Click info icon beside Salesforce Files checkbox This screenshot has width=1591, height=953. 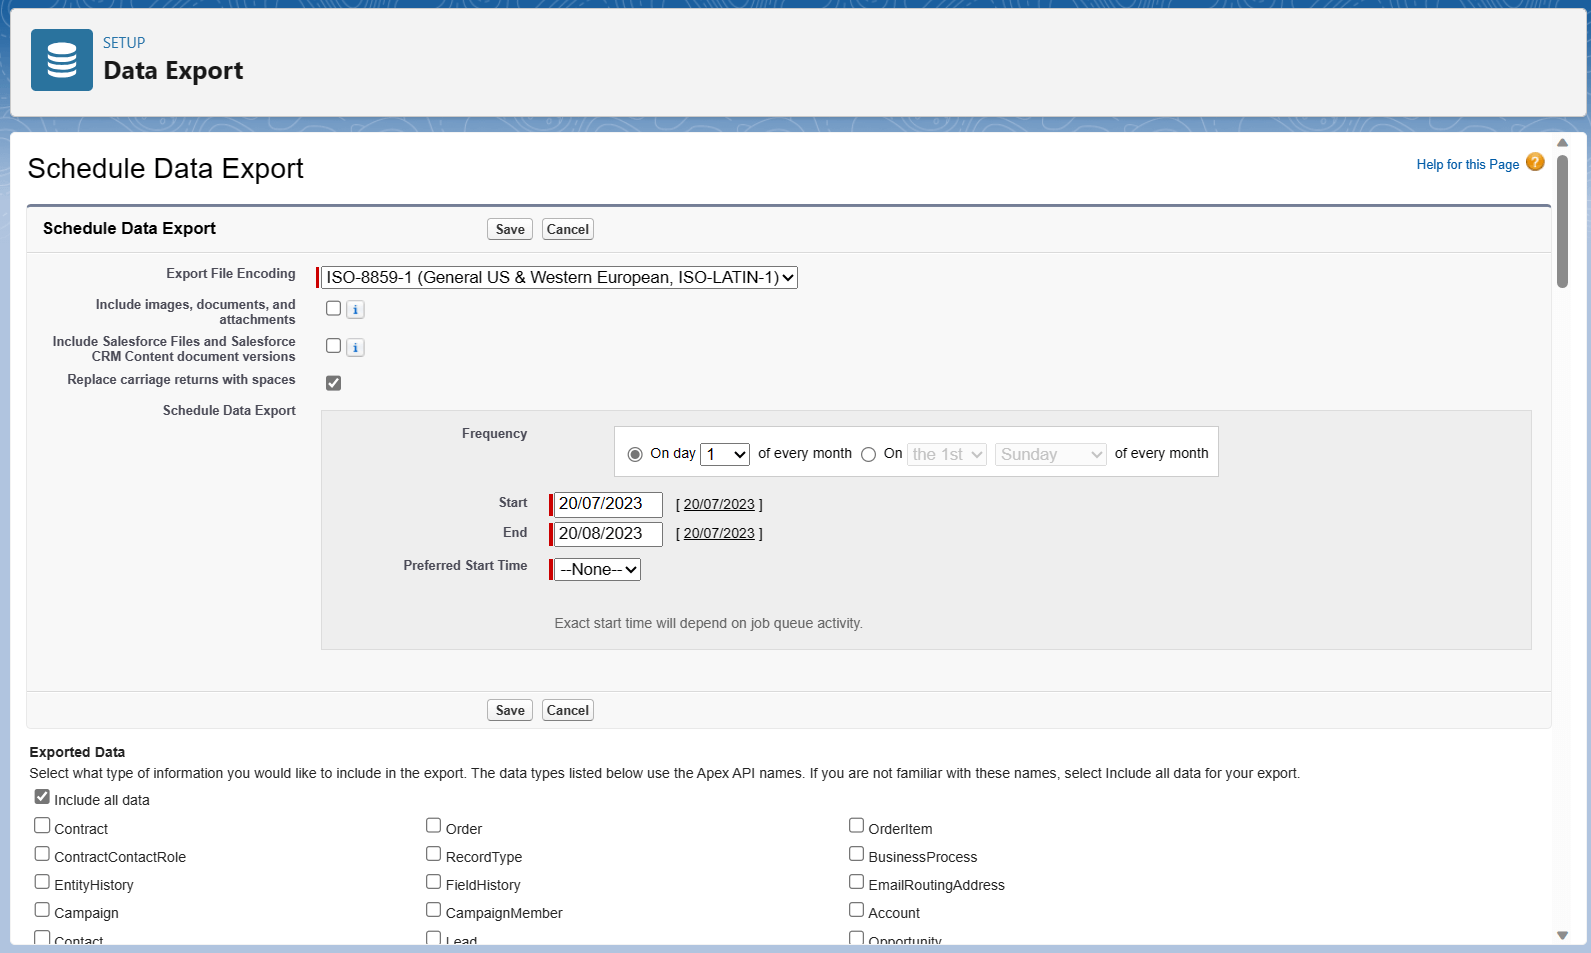(355, 348)
